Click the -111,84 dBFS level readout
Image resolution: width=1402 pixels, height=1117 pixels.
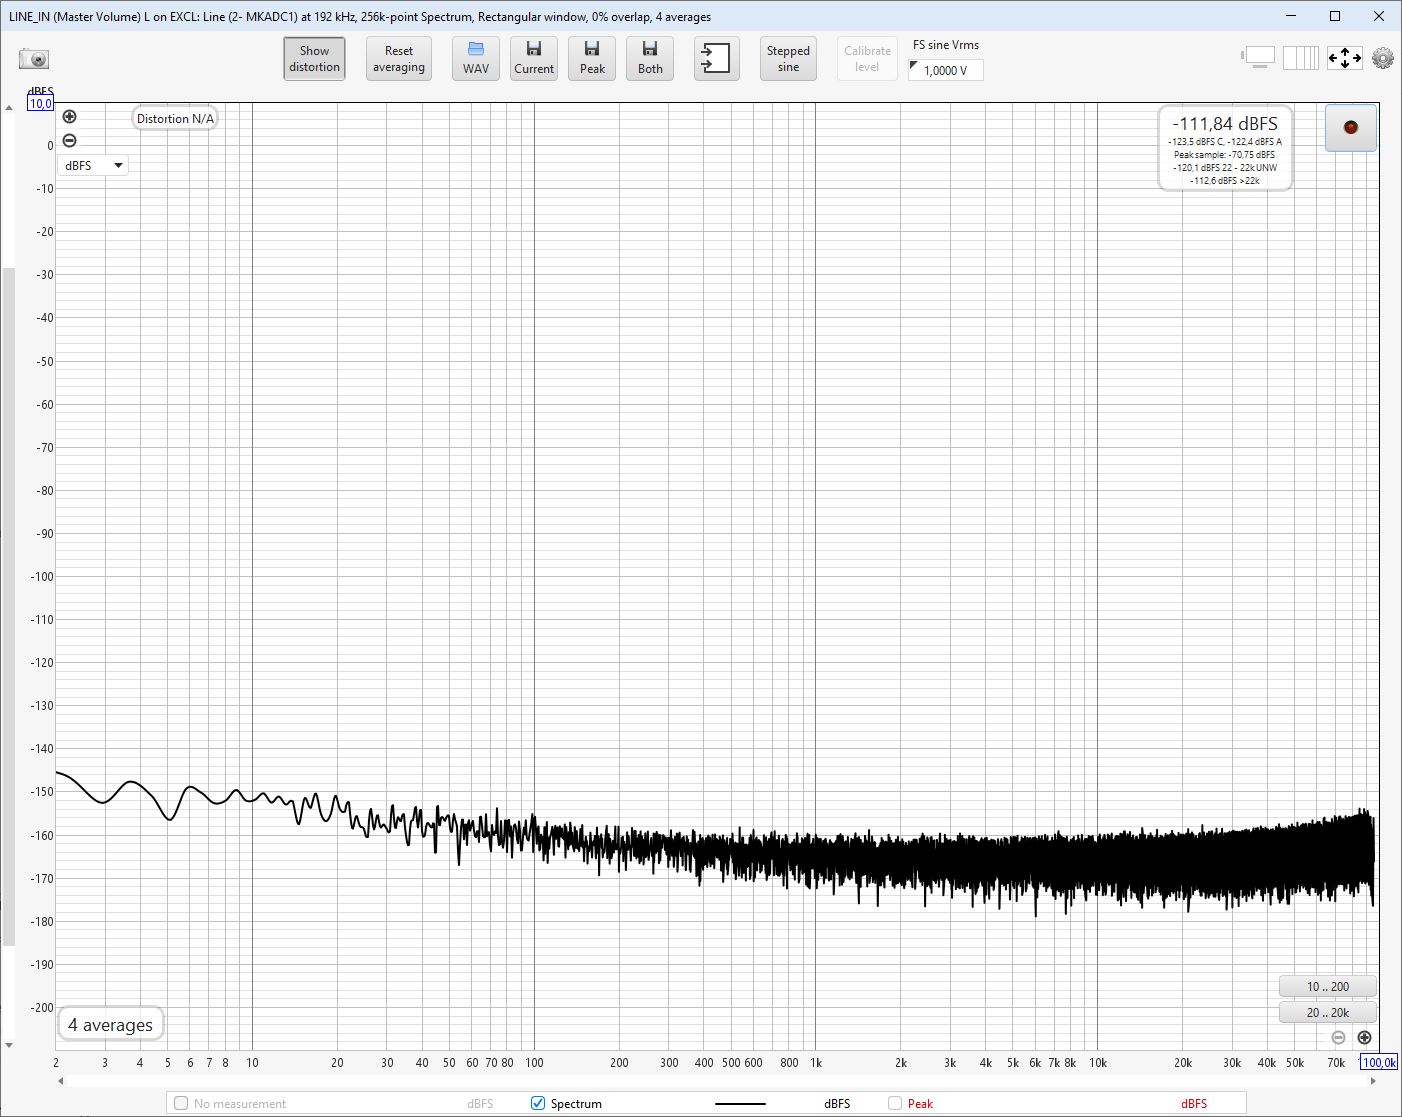[1225, 123]
